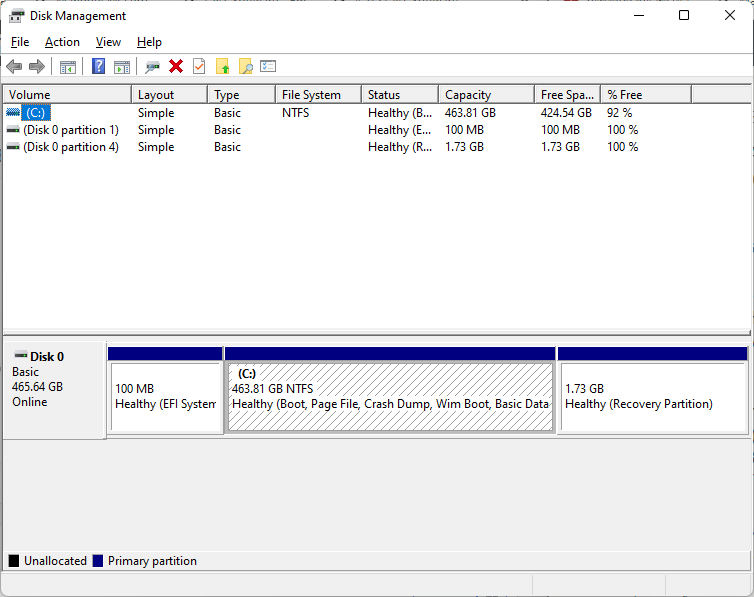Click the black Unallocated legend swatch
The height and width of the screenshot is (597, 754).
(14, 561)
